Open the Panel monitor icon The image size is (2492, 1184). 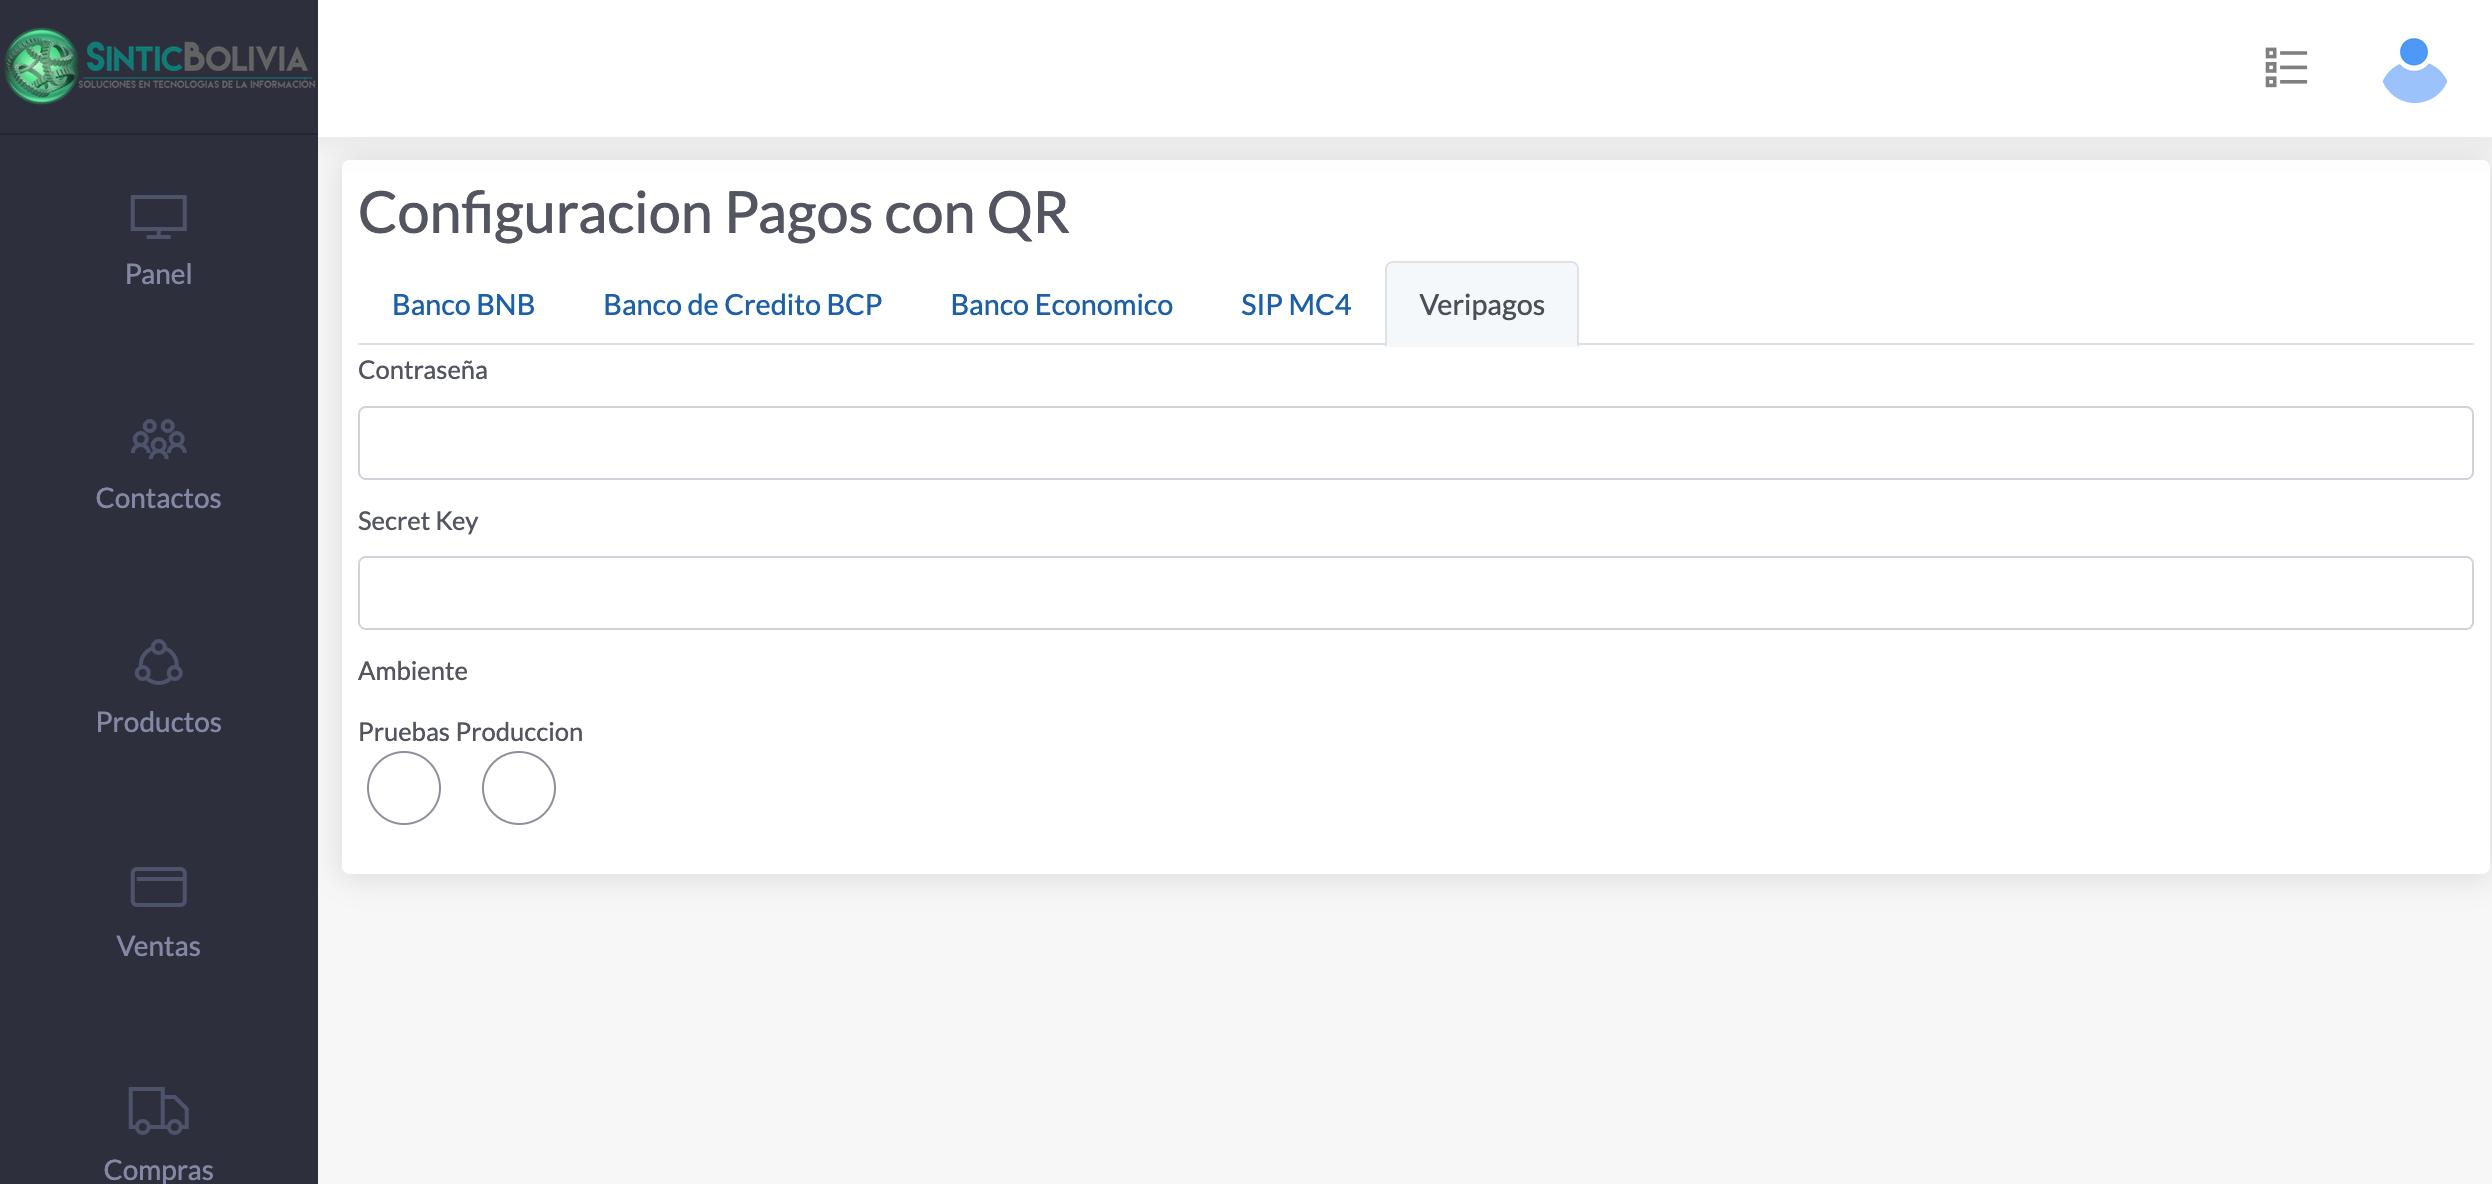158,216
